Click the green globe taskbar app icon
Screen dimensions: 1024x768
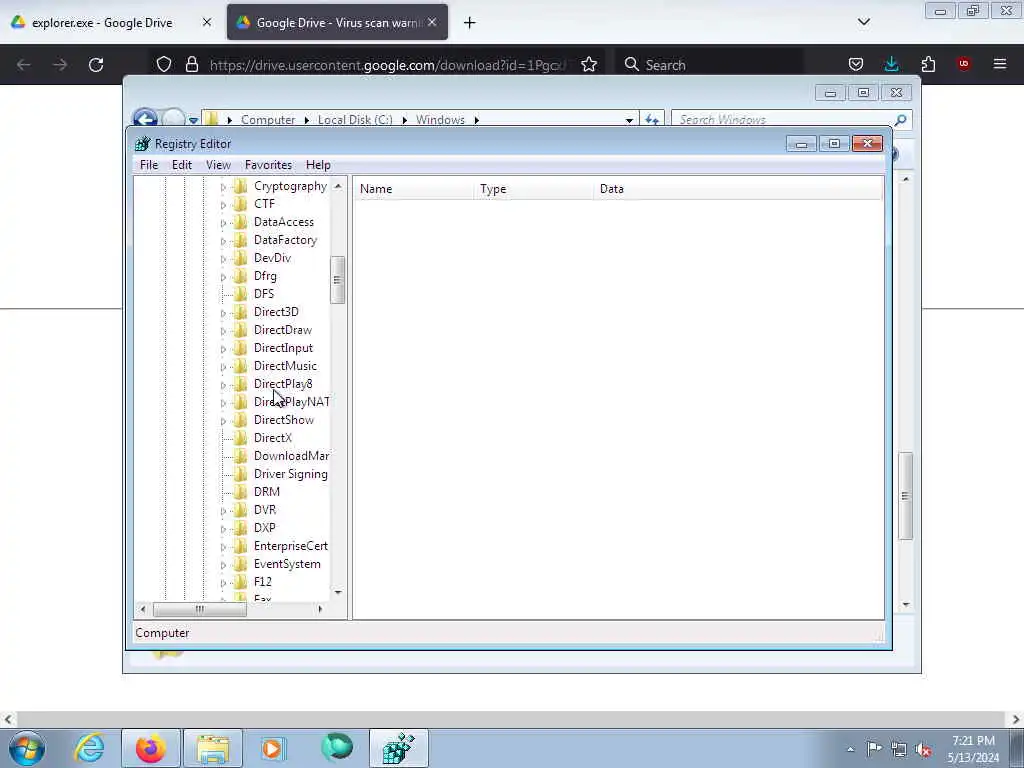point(337,748)
